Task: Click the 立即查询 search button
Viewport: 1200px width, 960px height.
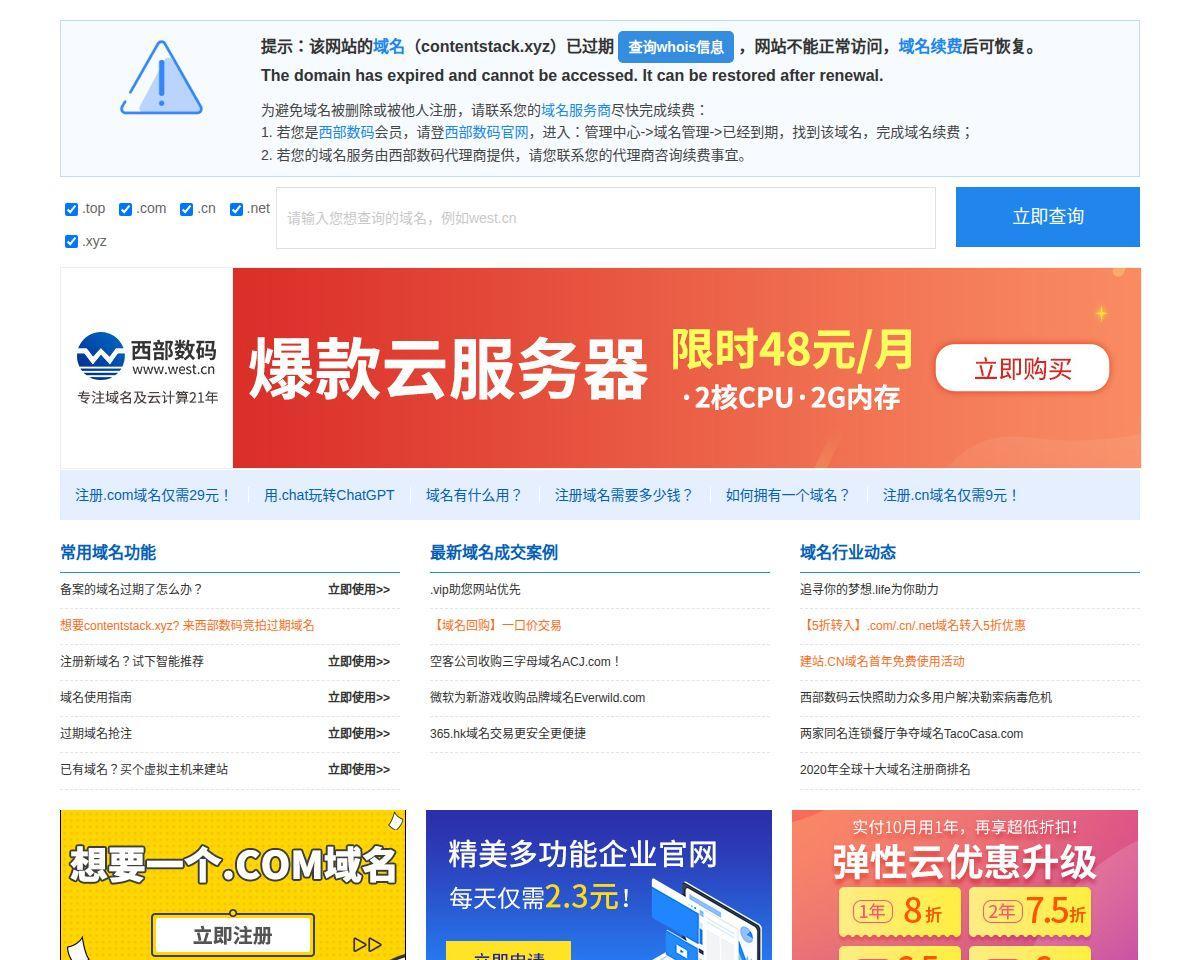Action: [x=1048, y=216]
